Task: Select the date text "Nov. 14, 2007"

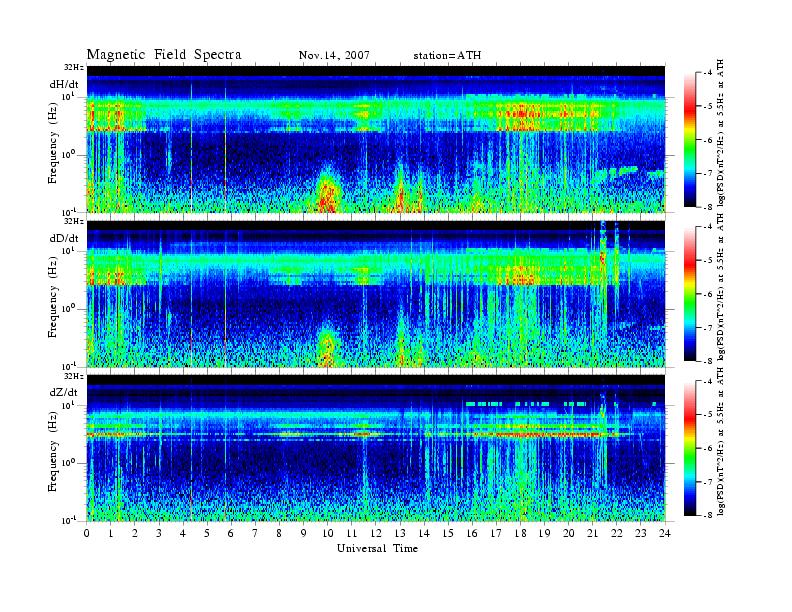Action: 334,56
